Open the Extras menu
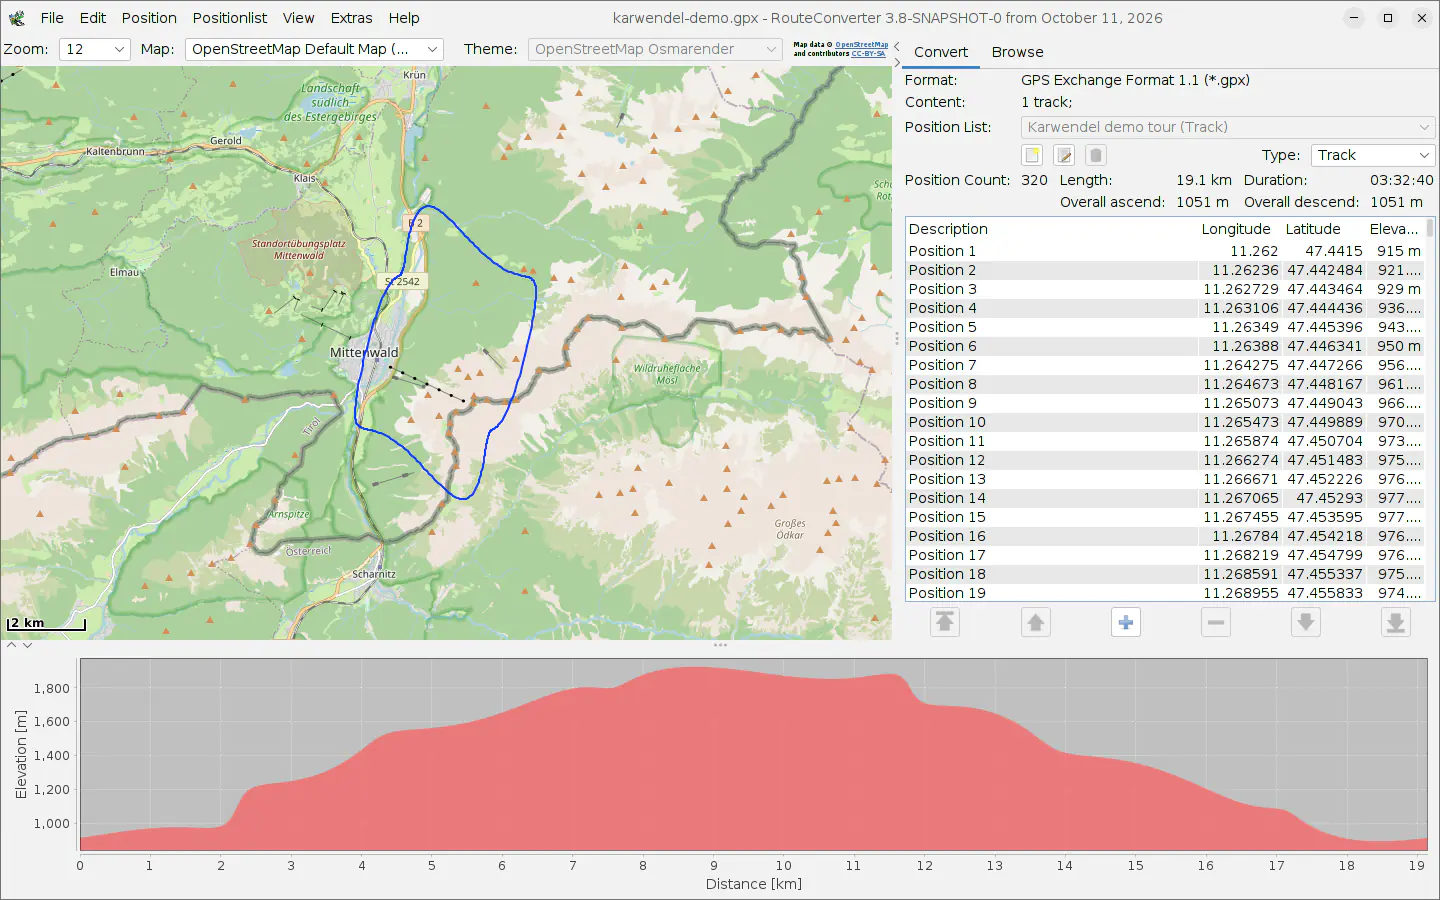Screen dimensions: 1440x900 (351, 18)
